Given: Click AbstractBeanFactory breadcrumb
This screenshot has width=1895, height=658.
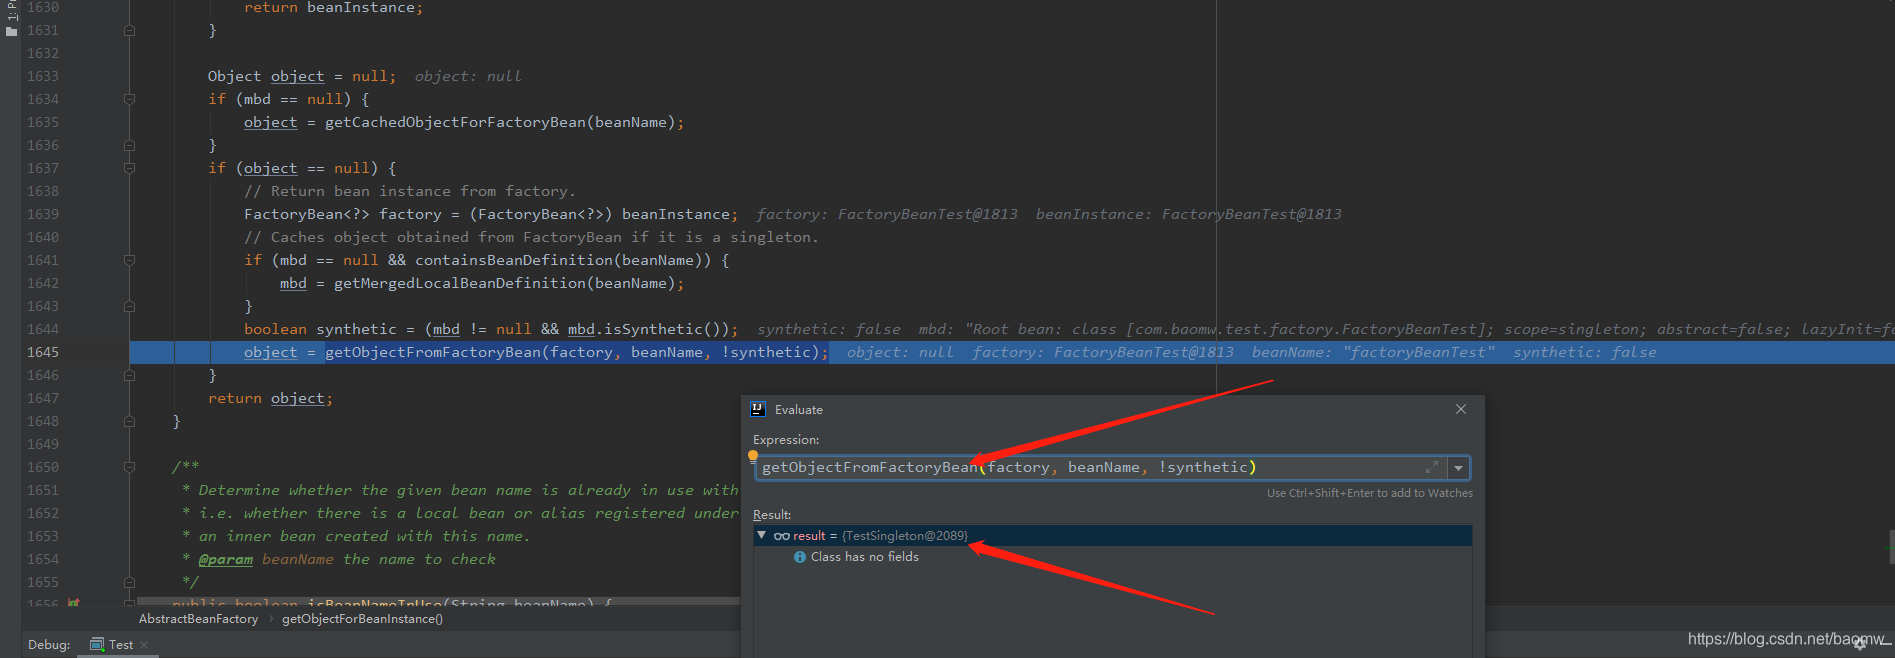Looking at the screenshot, I should coord(198,619).
